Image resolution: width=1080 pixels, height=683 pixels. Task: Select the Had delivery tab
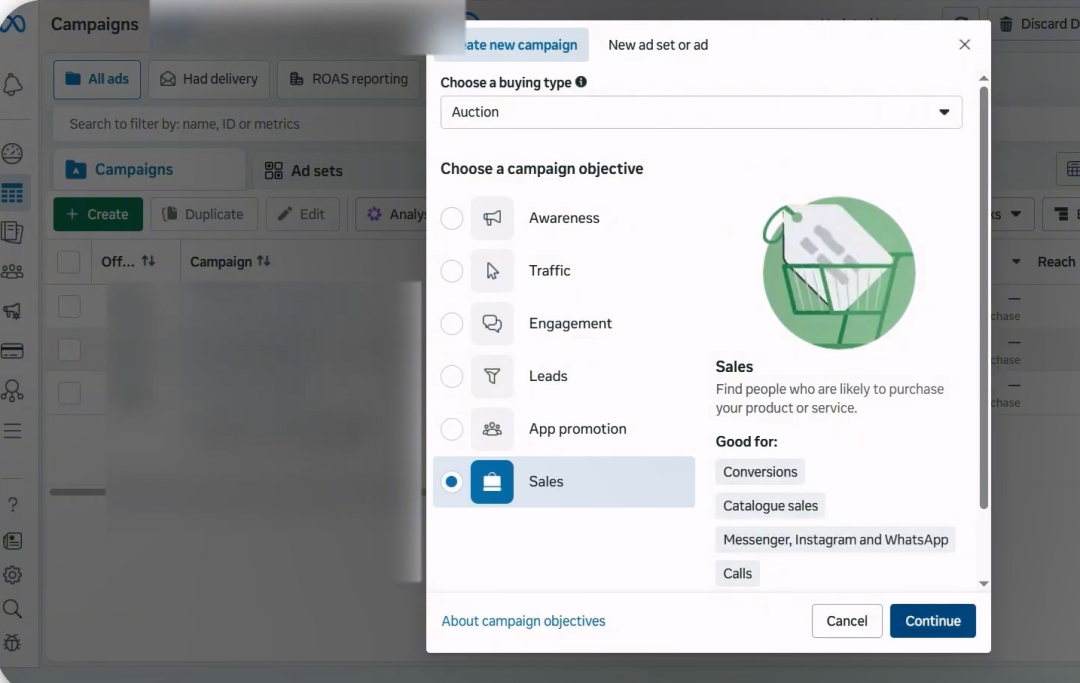tap(209, 79)
